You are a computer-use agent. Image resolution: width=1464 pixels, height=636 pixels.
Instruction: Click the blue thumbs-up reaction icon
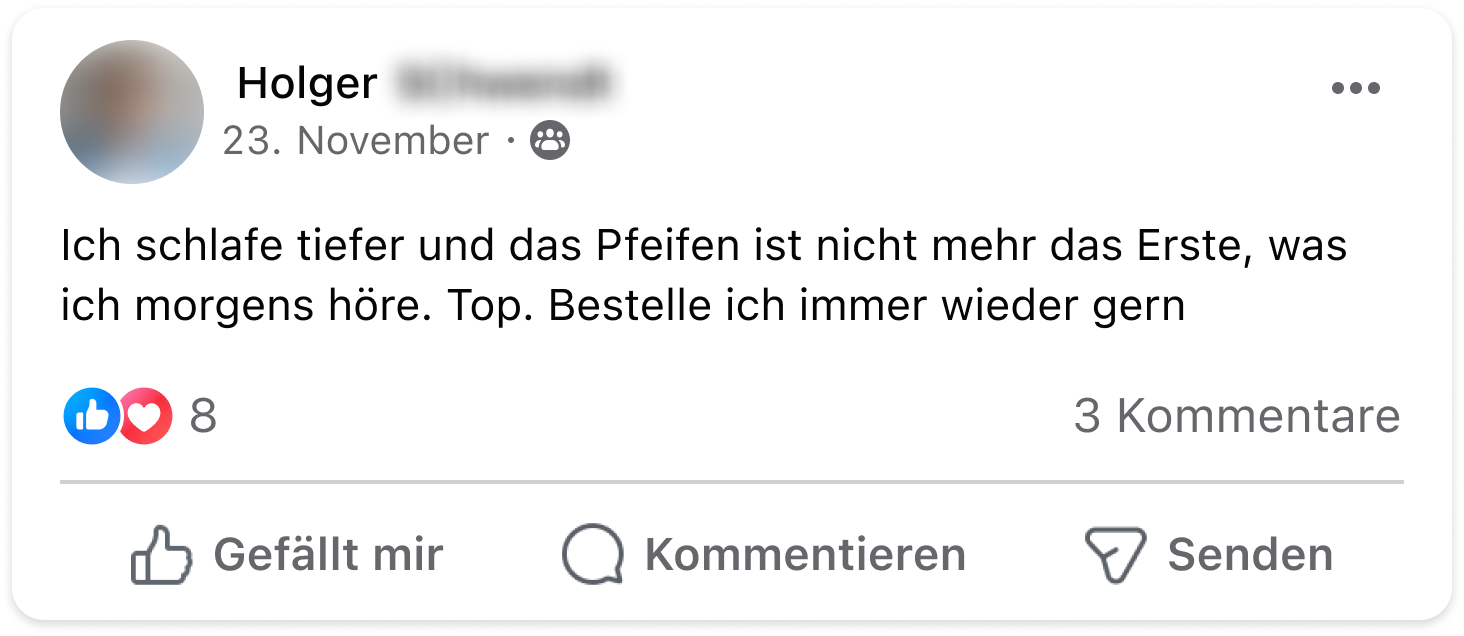click(90, 416)
